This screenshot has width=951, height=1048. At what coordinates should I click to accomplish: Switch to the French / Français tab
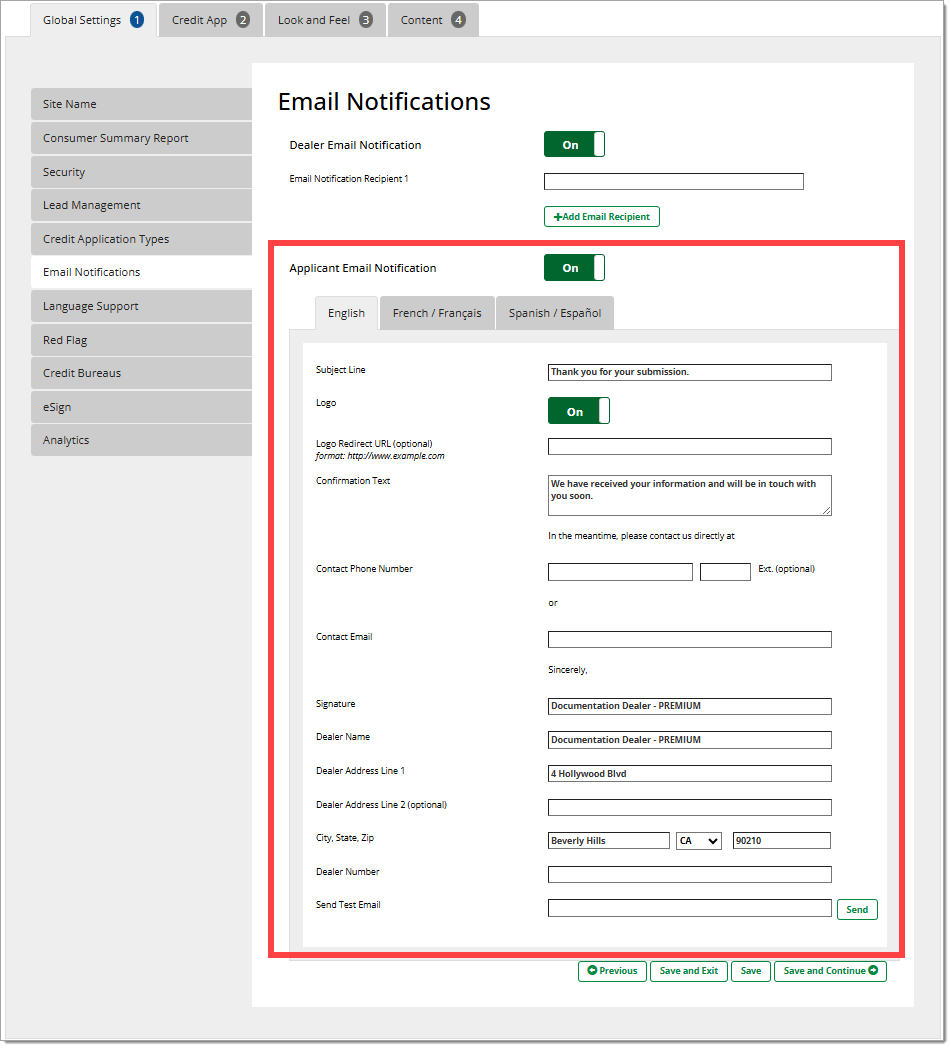(x=436, y=313)
